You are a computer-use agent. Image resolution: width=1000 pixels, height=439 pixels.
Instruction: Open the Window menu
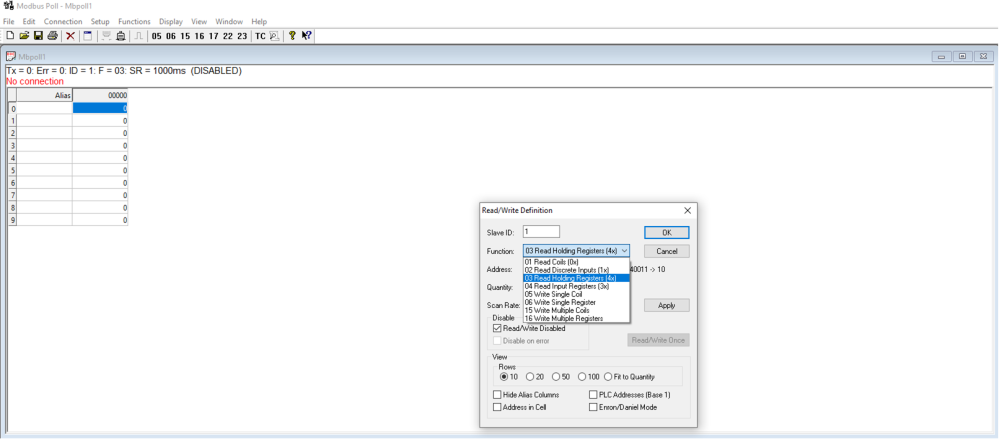(229, 21)
